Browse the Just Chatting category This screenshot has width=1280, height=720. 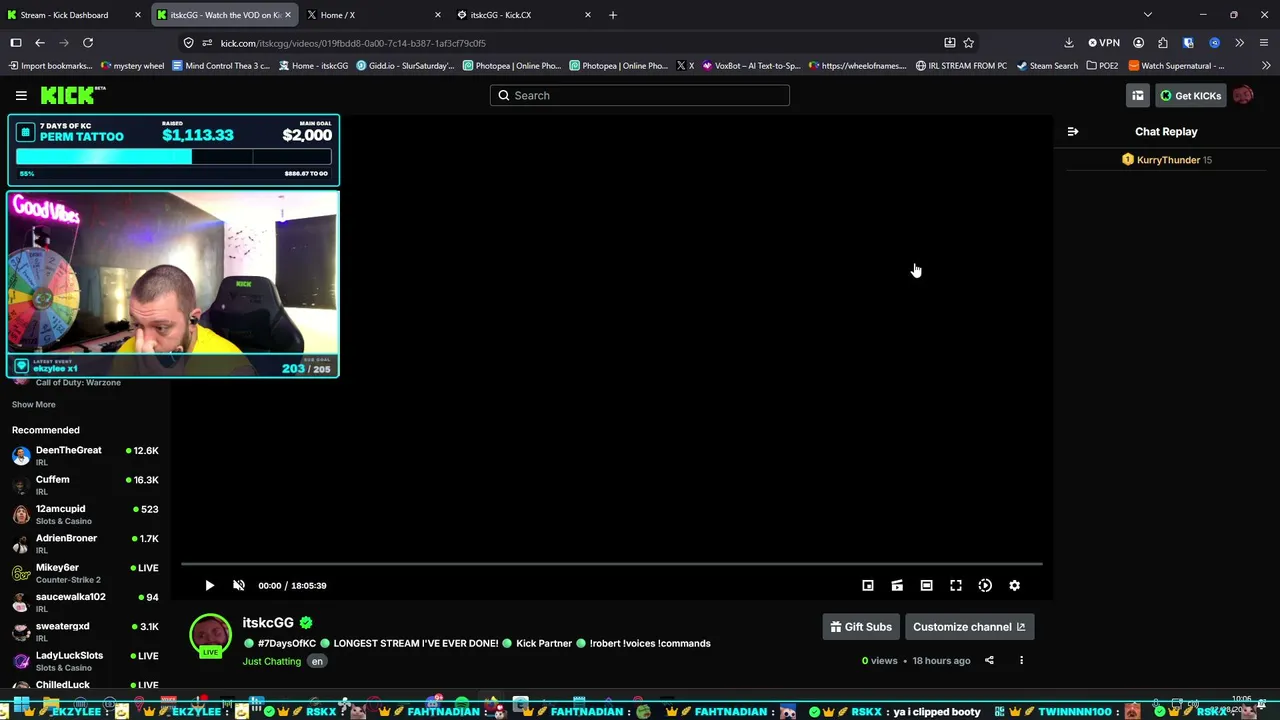[x=272, y=661]
